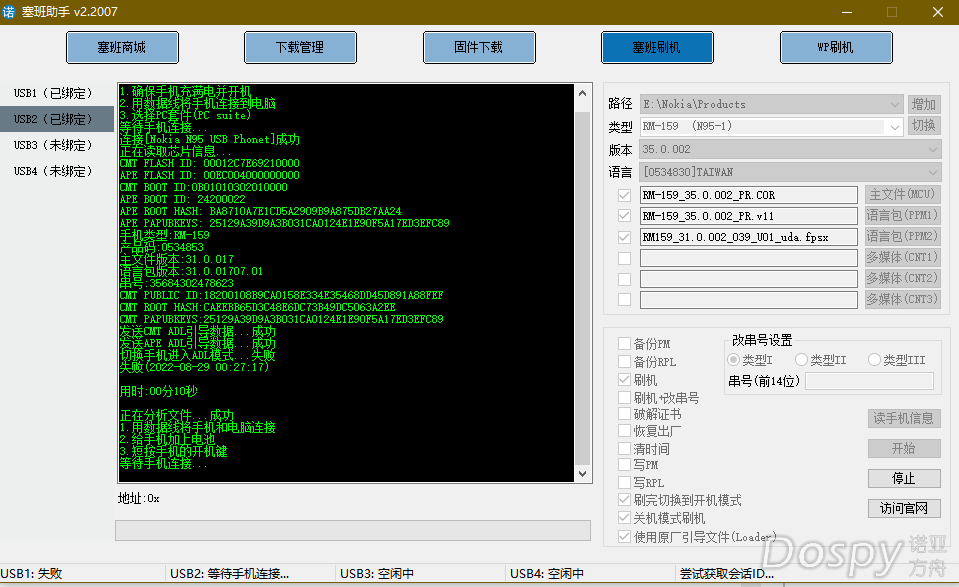Toggle checkbox for RM-159_35.0.002_PR.v11 file

coord(624,216)
